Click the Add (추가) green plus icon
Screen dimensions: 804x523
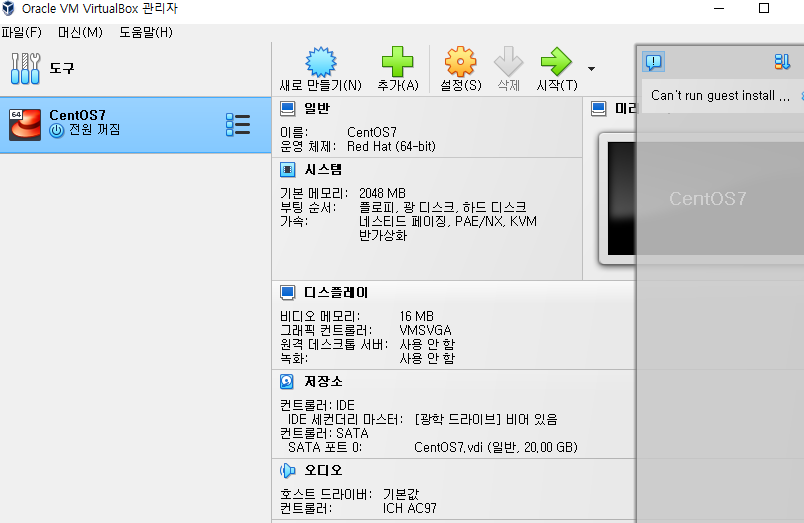point(397,62)
